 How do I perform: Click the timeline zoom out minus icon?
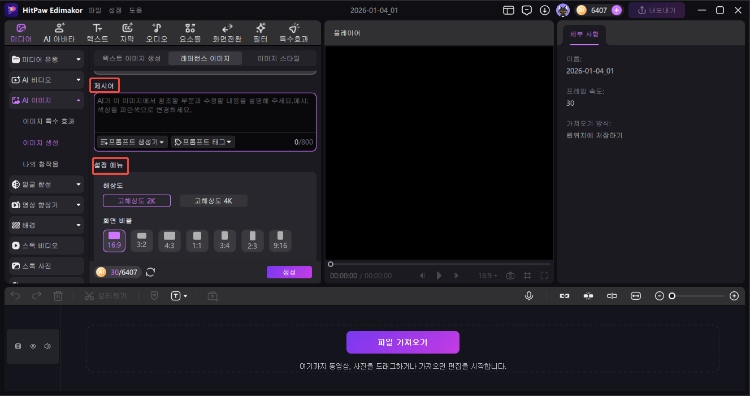coord(659,296)
